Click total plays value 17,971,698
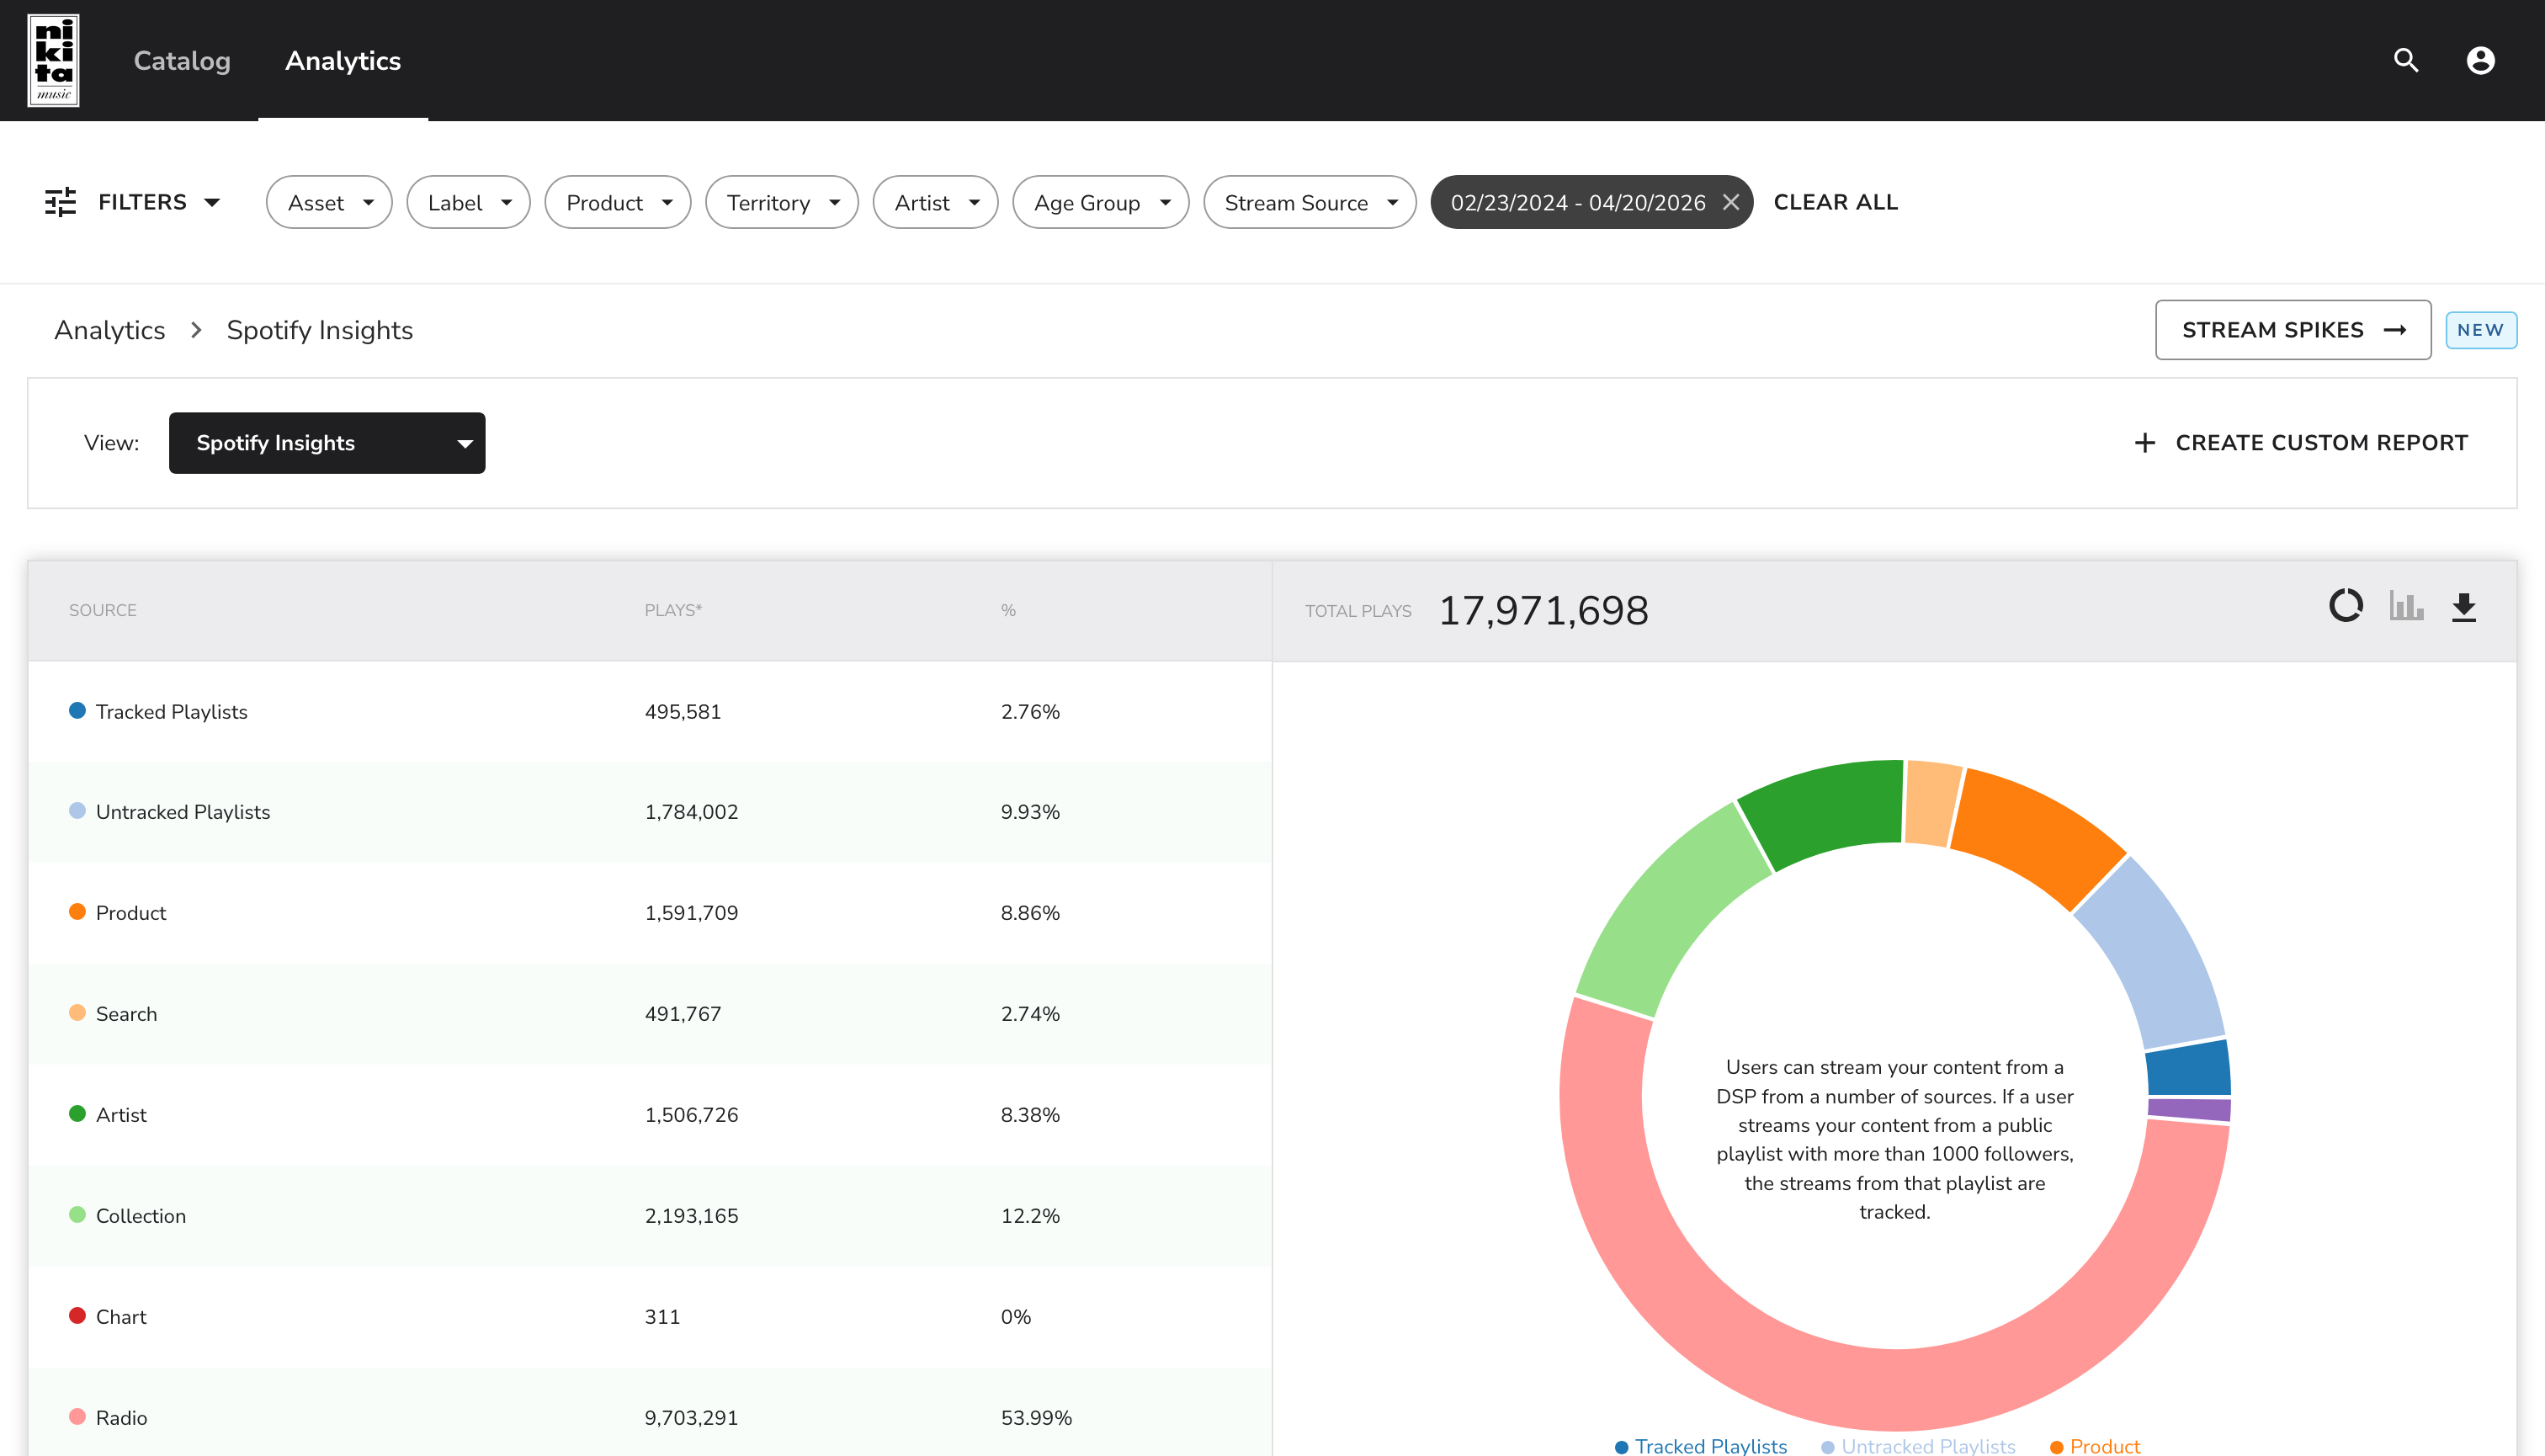 pyautogui.click(x=1543, y=611)
